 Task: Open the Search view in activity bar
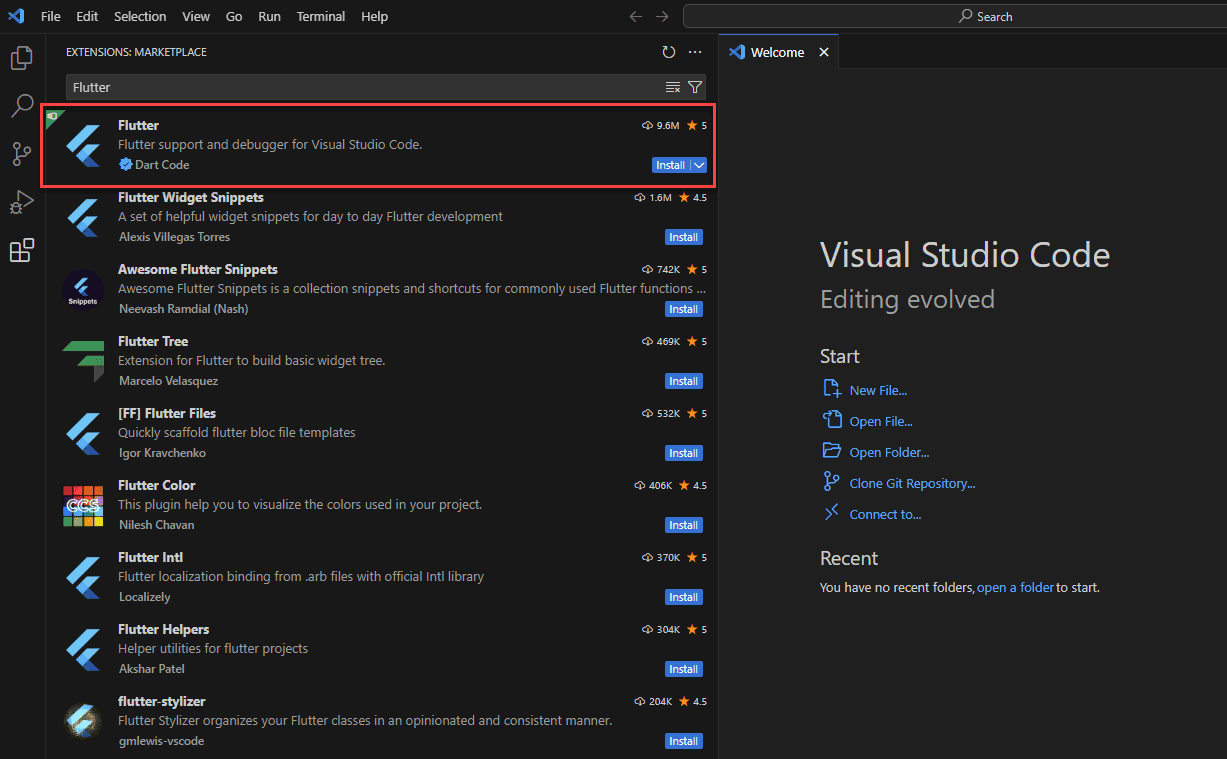tap(22, 106)
